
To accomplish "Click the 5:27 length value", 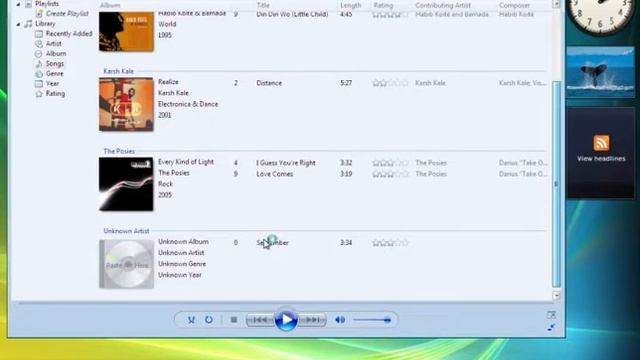I will coord(346,83).
